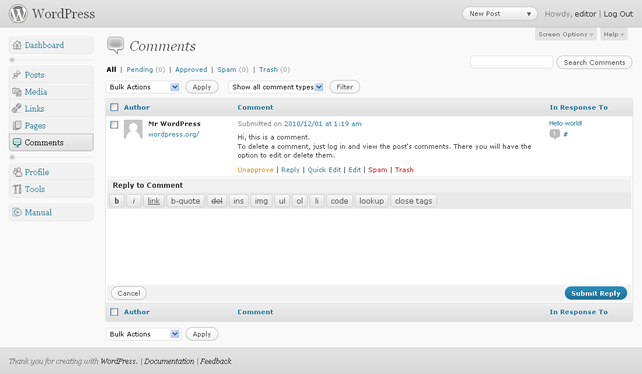Click the Profile users icon
Viewport: 642px width, 374px height.
click(17, 172)
